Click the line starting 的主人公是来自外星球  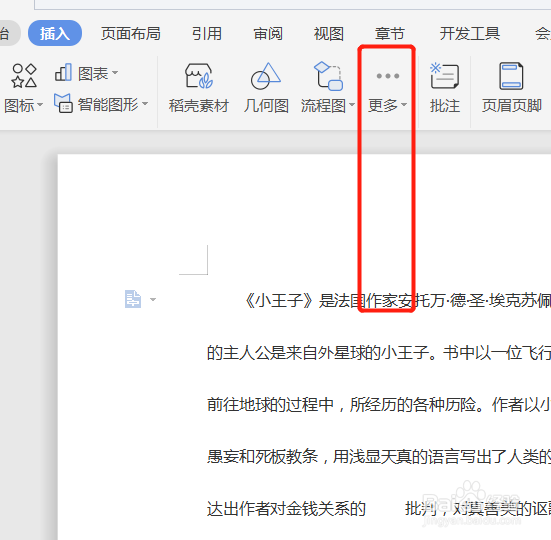point(379,353)
